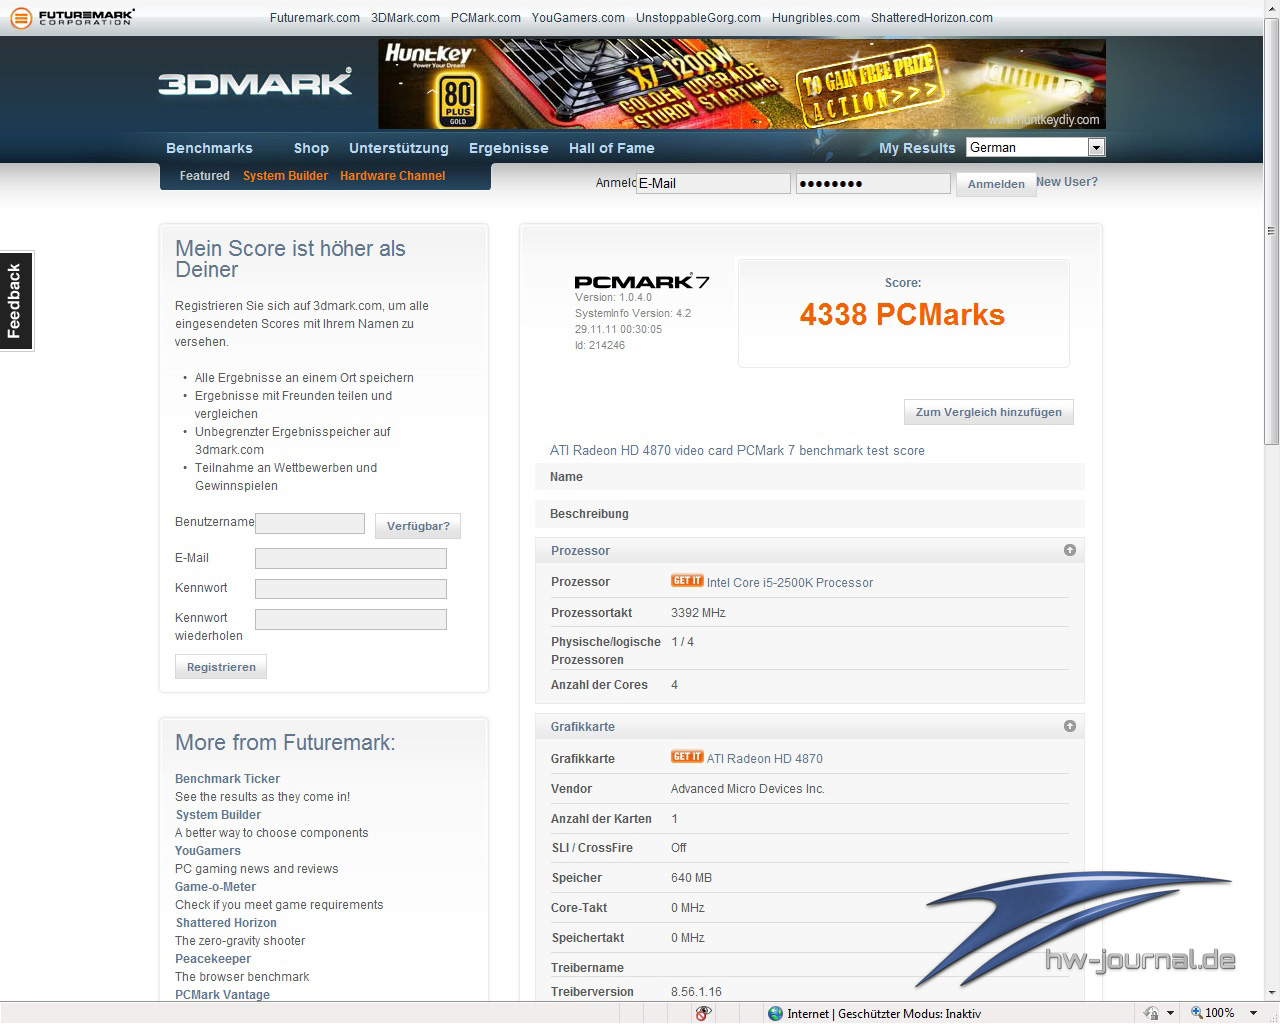Open Hungribles.com top link
Screen dimensions: 1280x1024
point(816,18)
